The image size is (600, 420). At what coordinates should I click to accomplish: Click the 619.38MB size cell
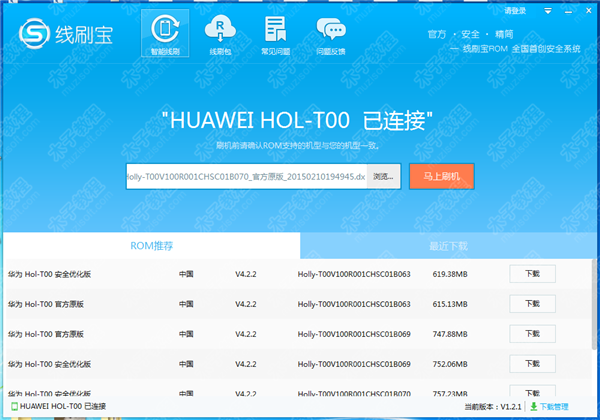[x=450, y=274]
